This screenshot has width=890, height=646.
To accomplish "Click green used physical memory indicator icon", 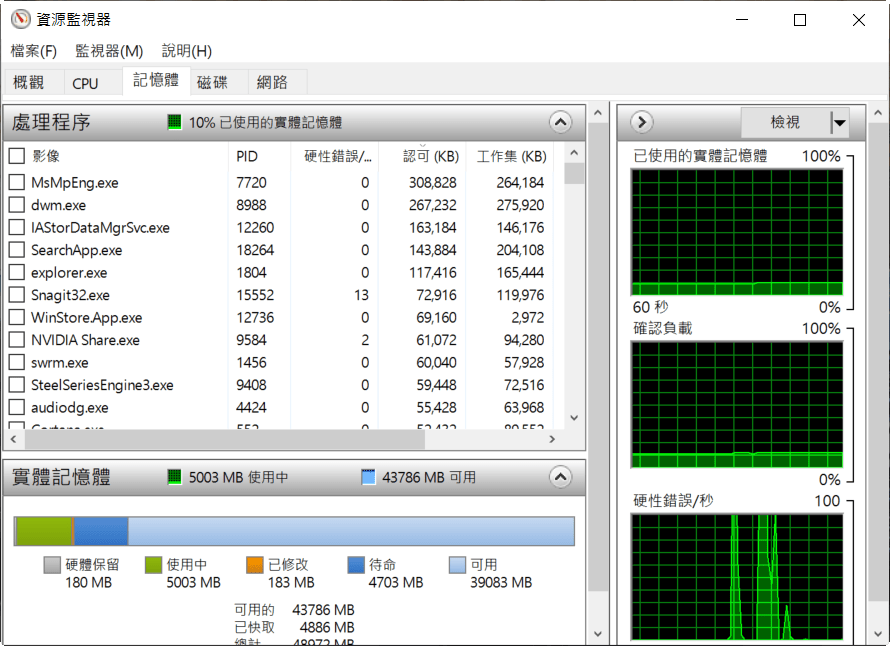I will click(174, 122).
